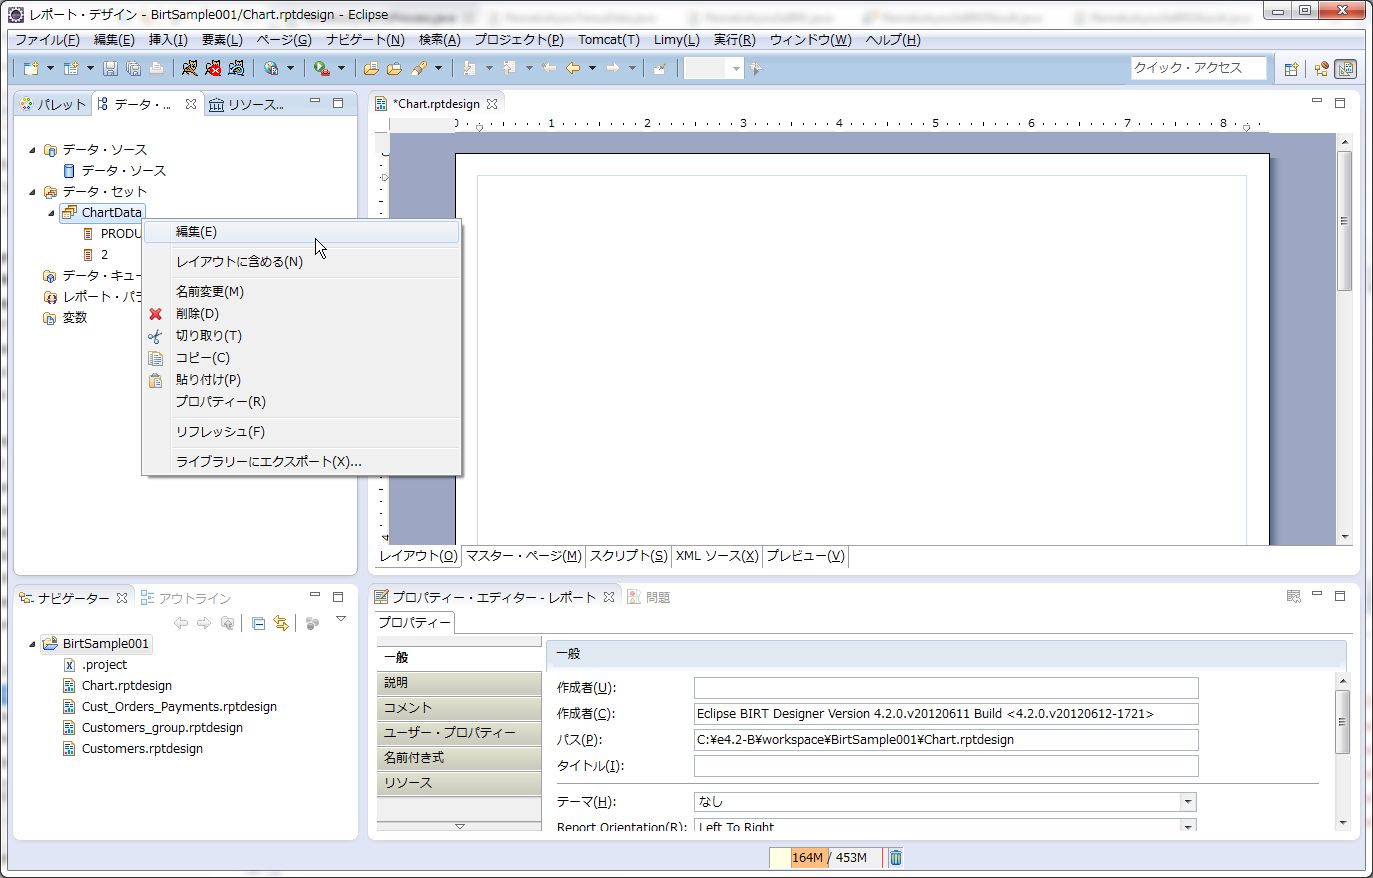The image size is (1373, 878).
Task: Click the yellow back navigation arrow
Action: pos(573,68)
